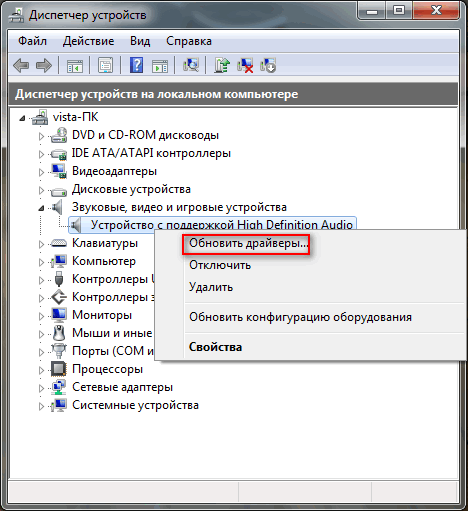Select the vista-ПК label
Screen dimensions: 468x511
(75, 117)
